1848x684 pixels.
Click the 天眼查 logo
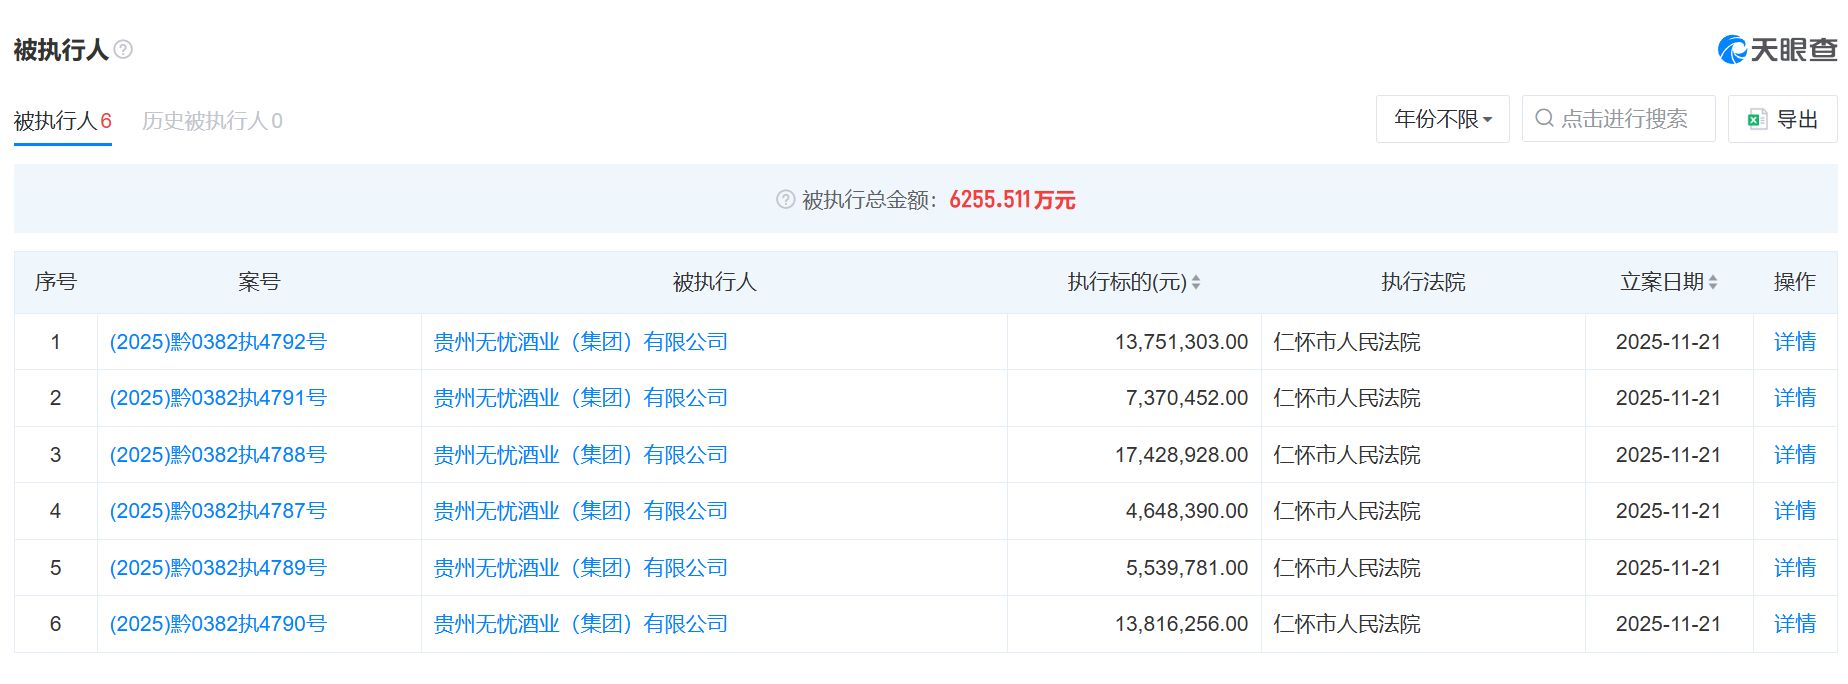[x=1777, y=49]
